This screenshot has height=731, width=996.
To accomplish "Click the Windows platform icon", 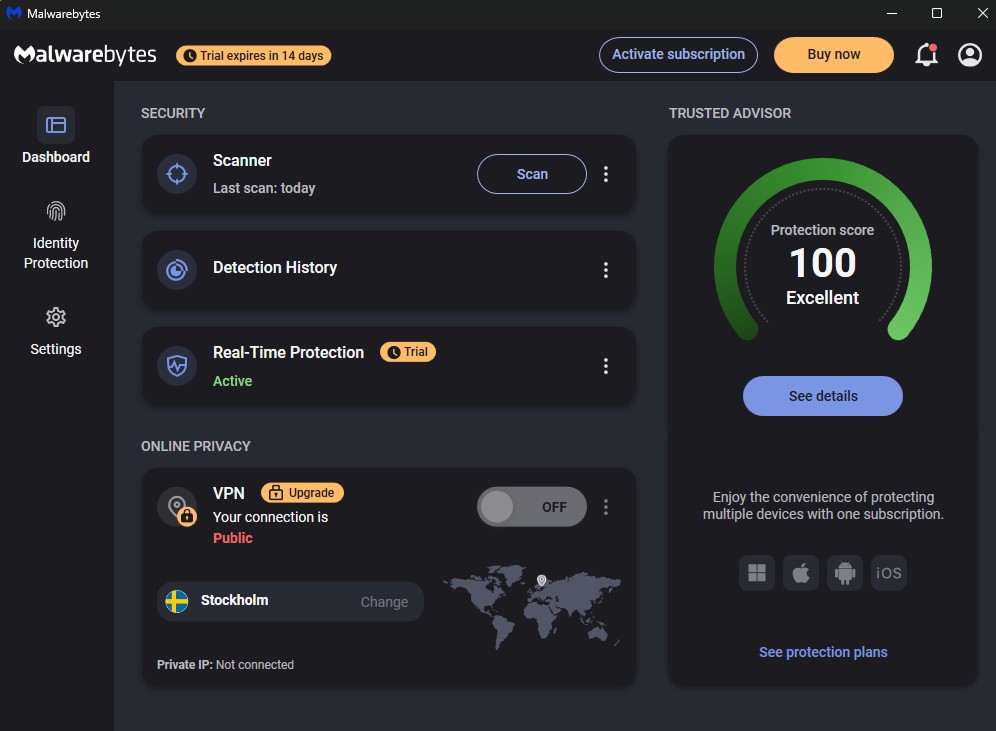I will click(757, 573).
